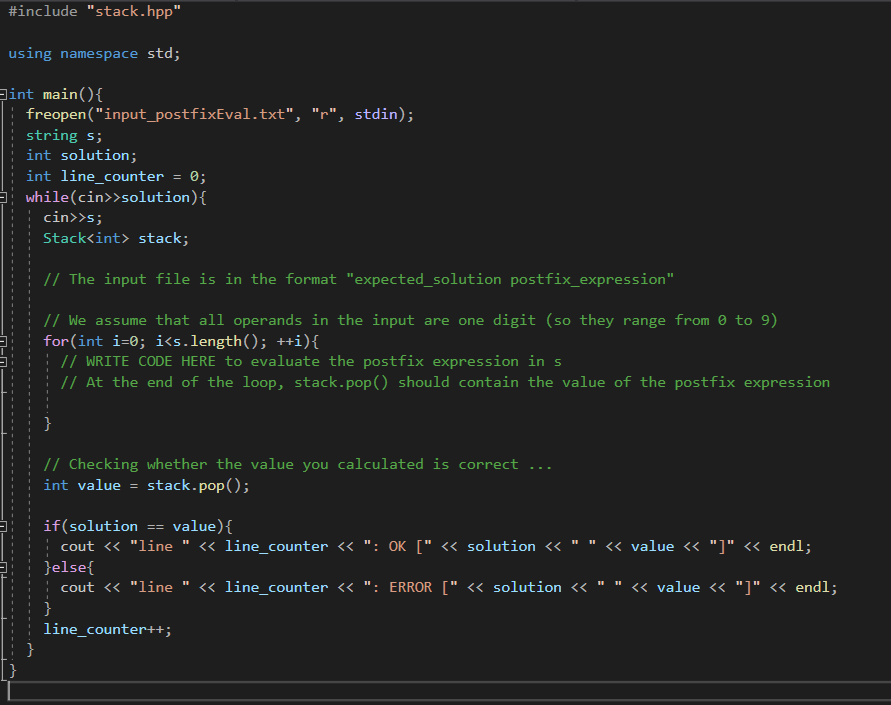Click the 'Checking whether the value' comment
891x705 pixels.
pos(298,465)
